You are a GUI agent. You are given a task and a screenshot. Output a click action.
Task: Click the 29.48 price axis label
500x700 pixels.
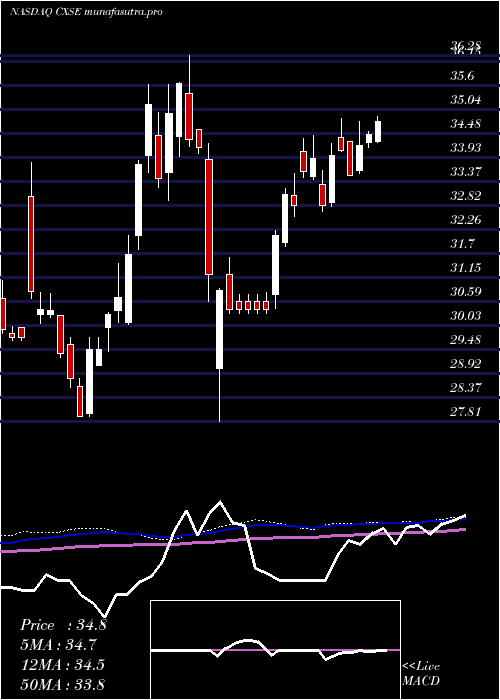[x=466, y=341]
